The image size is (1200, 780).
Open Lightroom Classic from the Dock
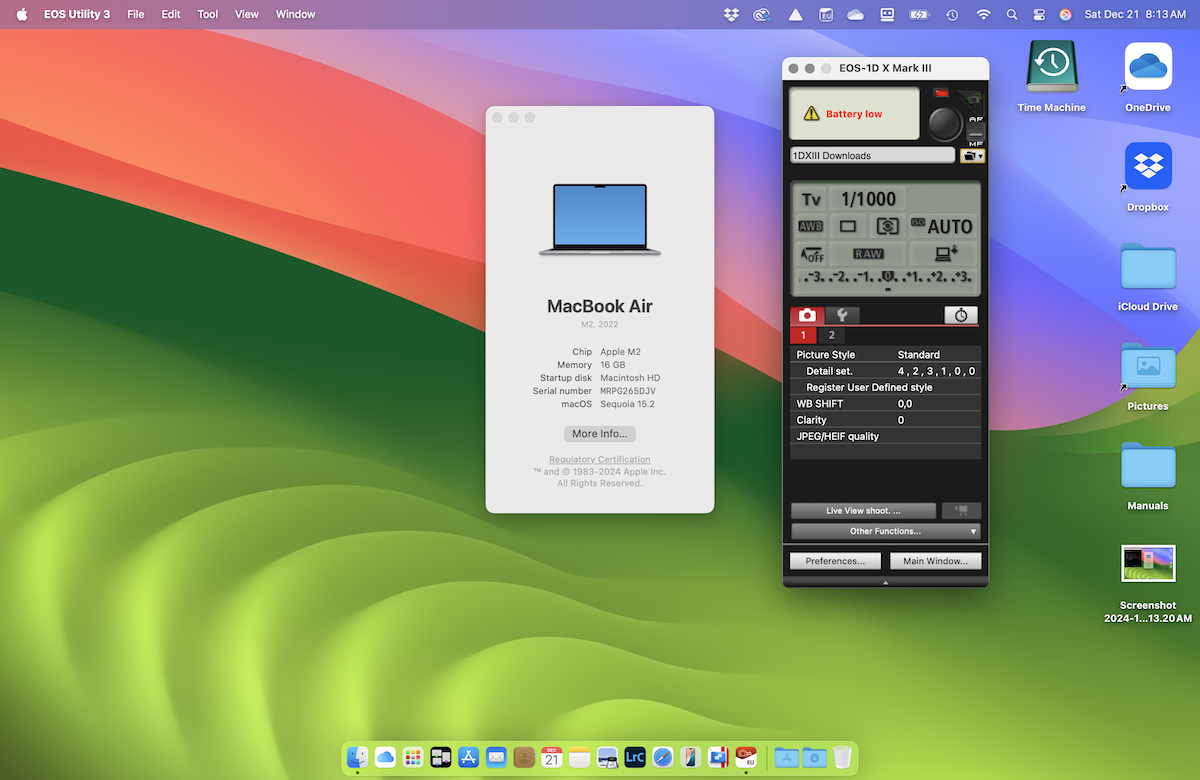pos(634,757)
